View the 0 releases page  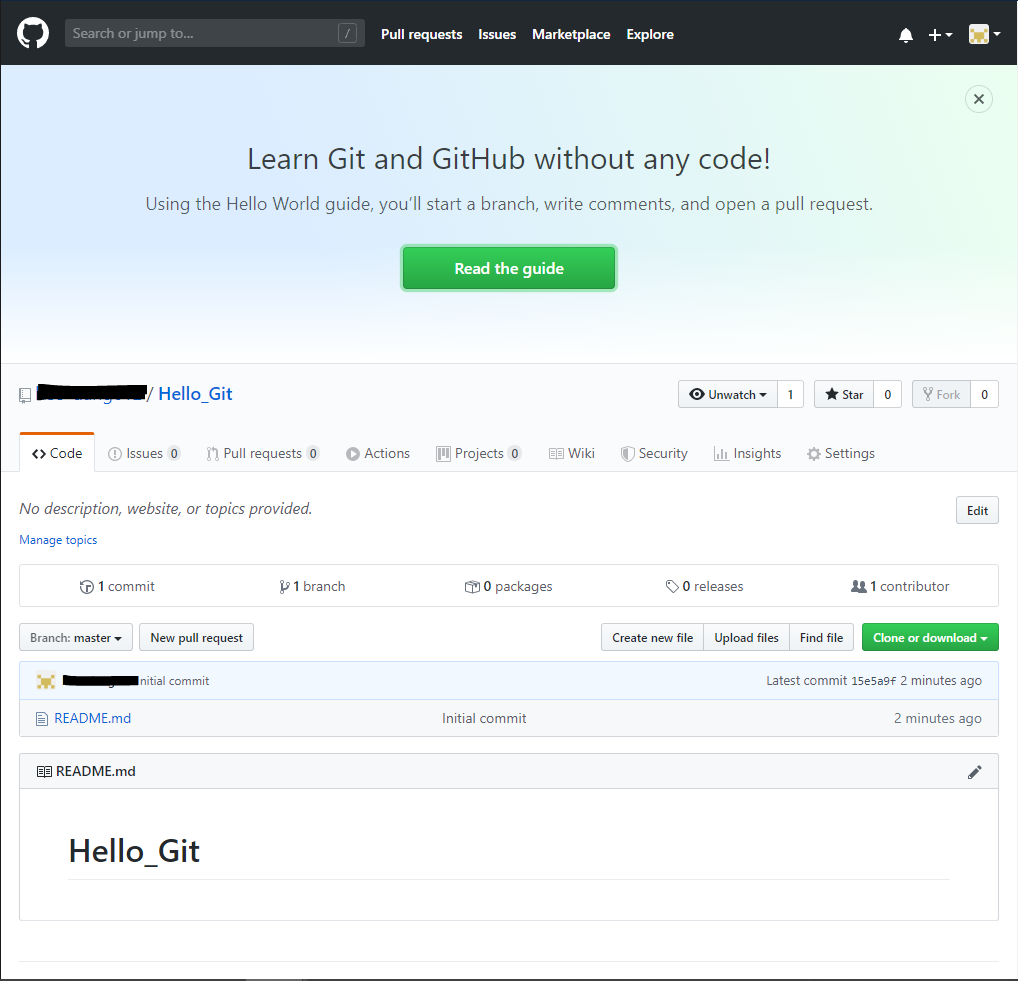(704, 586)
